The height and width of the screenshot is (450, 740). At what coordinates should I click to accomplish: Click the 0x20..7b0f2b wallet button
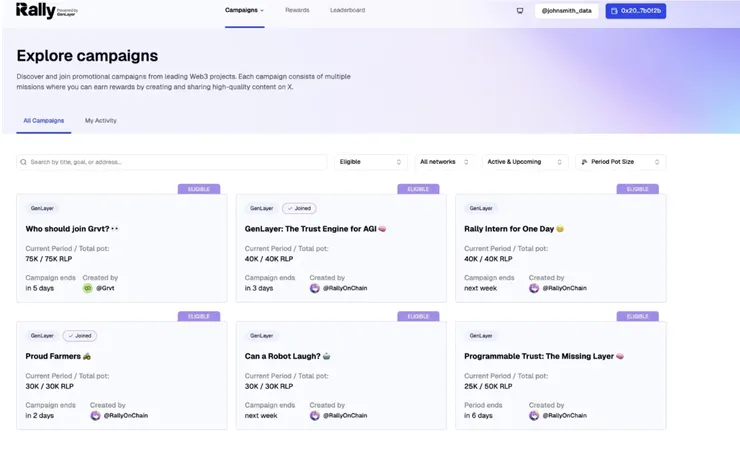click(636, 11)
